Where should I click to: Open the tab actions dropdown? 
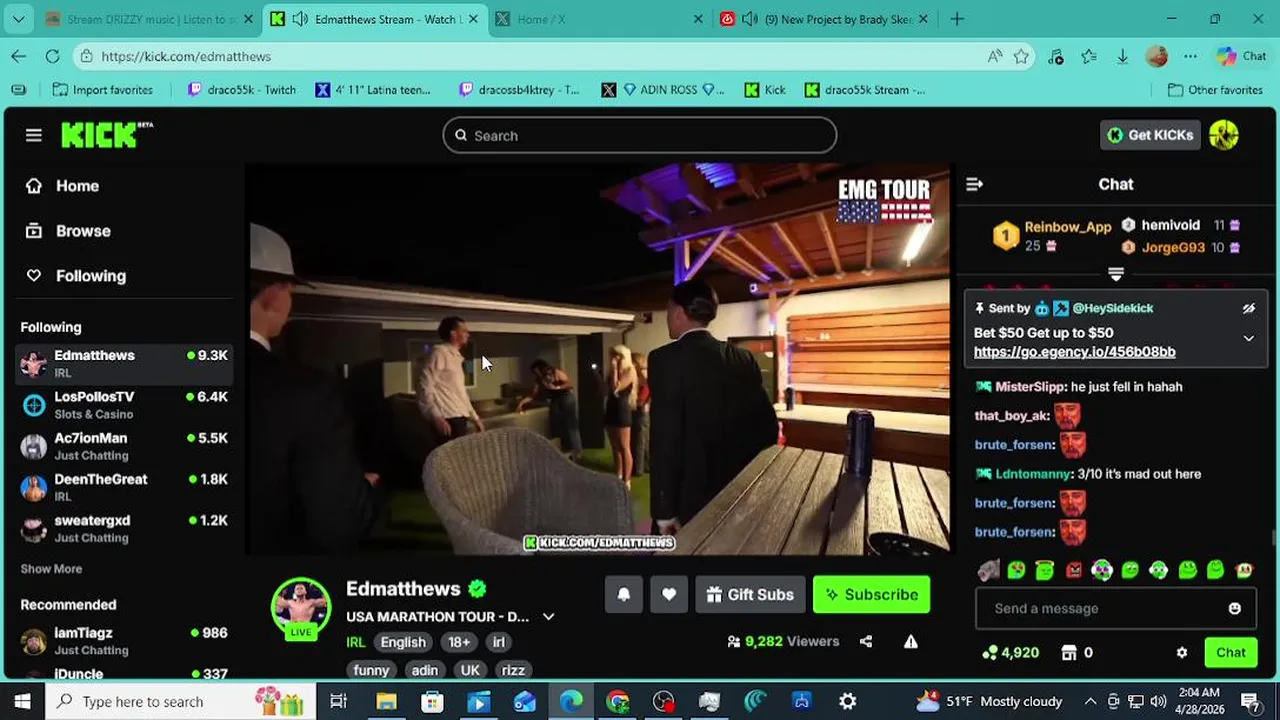18,19
